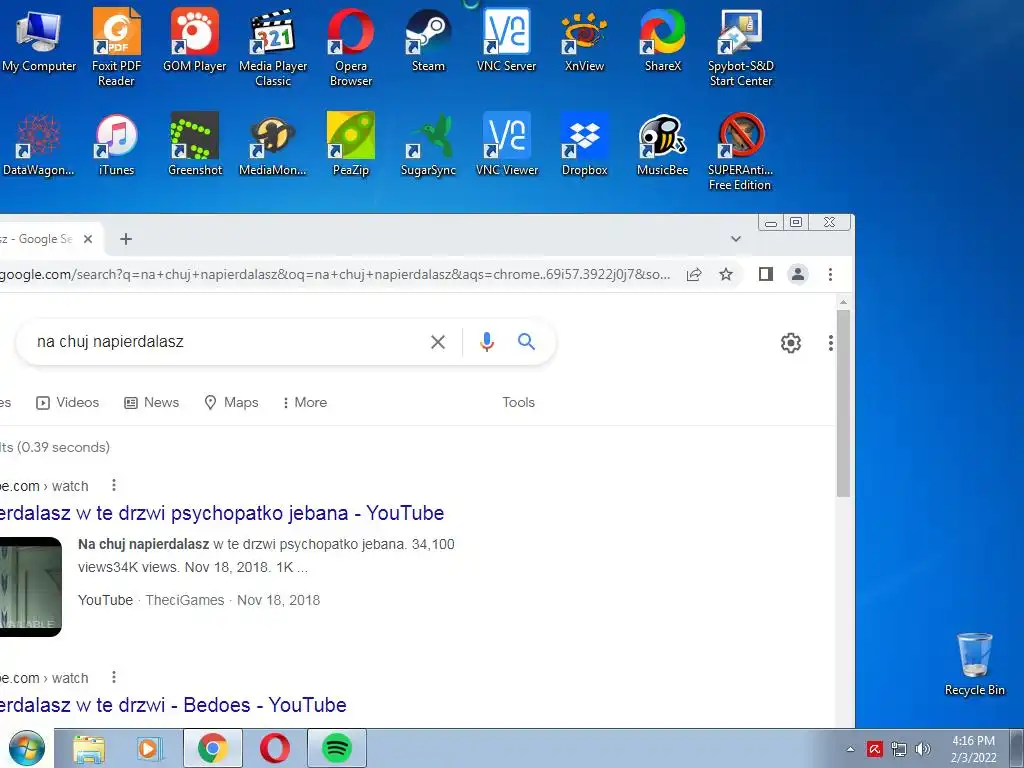Screen dimensions: 1024x768
Task: Switch to Chrome in the taskbar
Action: 213,748
